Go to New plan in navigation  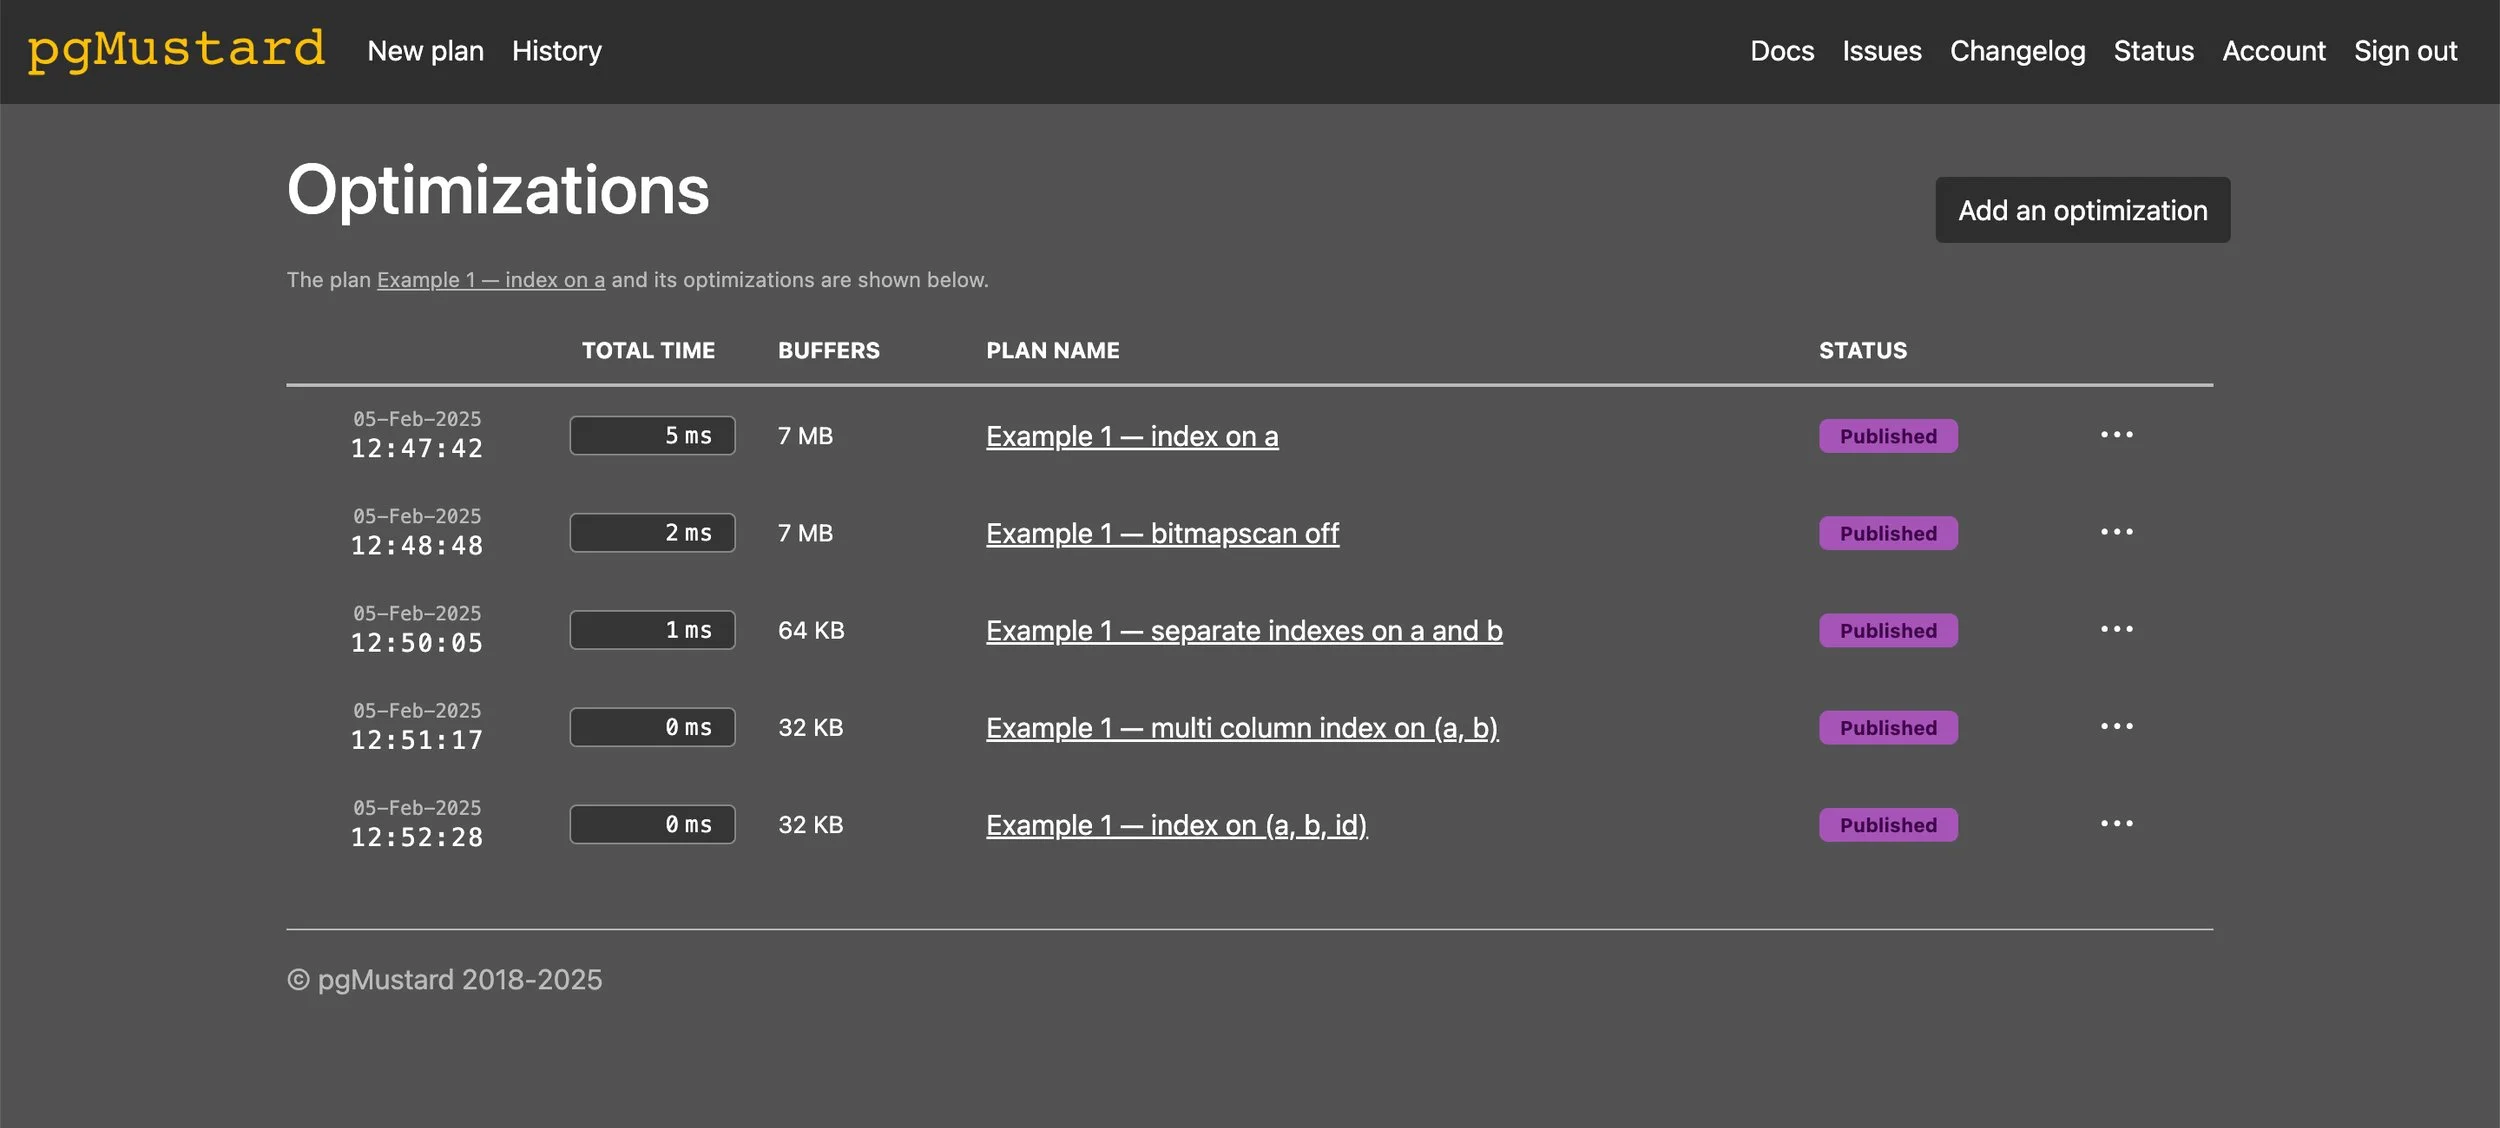pyautogui.click(x=425, y=51)
